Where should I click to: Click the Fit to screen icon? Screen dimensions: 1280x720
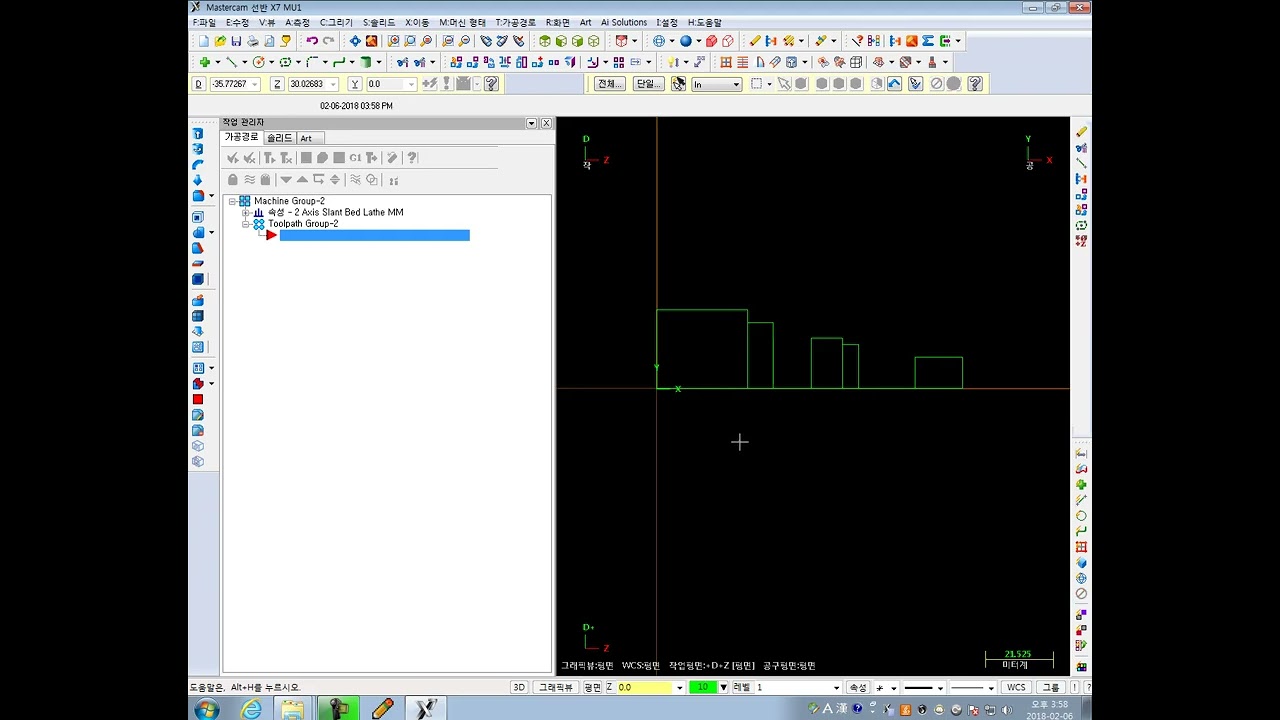(x=355, y=41)
